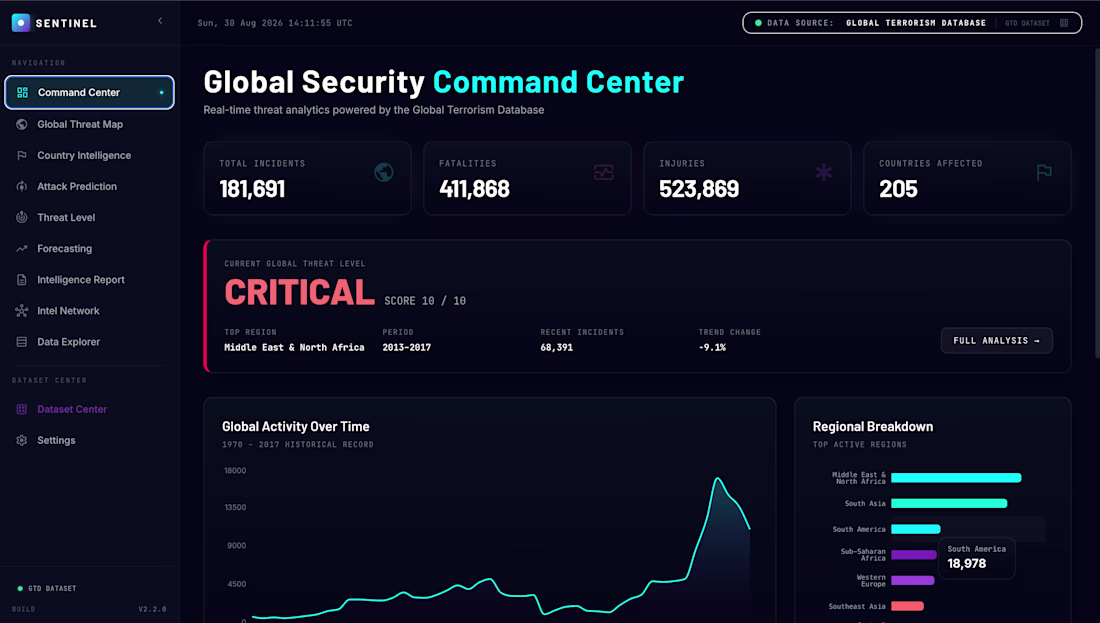1100x623 pixels.
Task: Click the Sentinel logo icon
Action: coord(21,22)
